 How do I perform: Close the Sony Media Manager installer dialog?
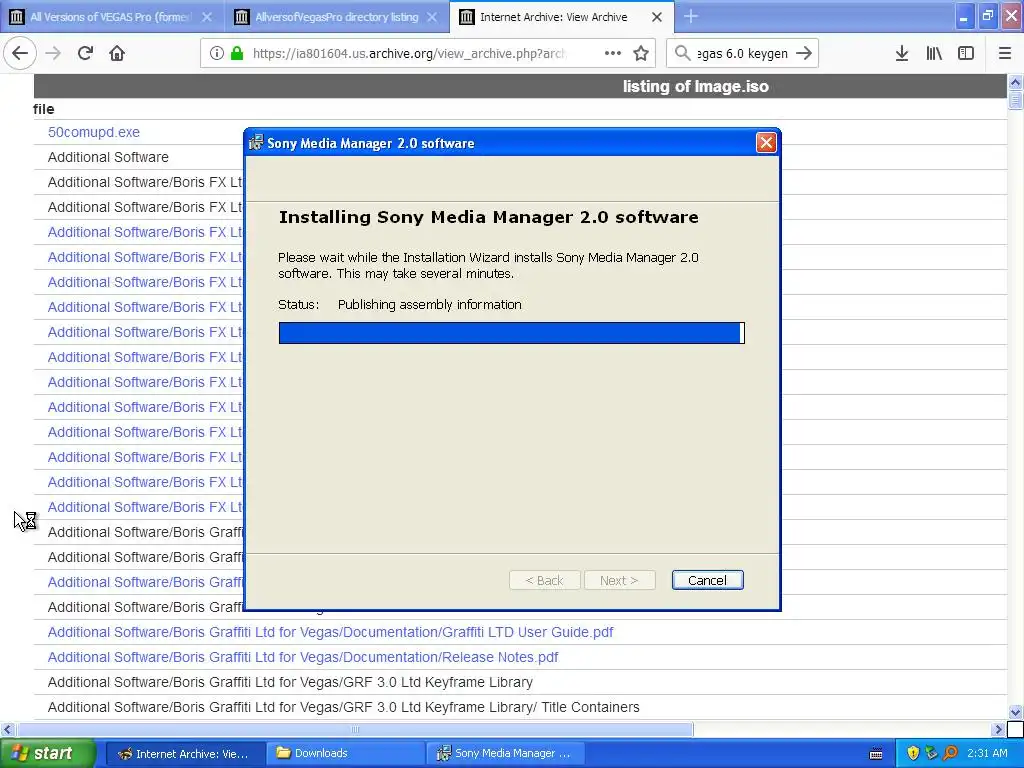pyautogui.click(x=766, y=142)
